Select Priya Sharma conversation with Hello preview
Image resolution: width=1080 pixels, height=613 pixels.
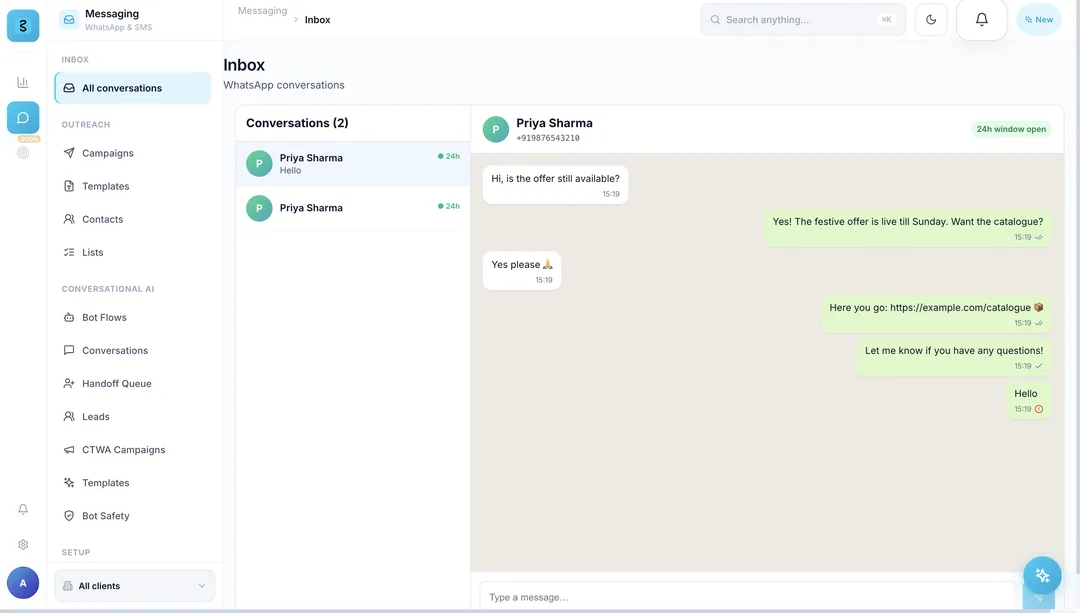coord(353,164)
